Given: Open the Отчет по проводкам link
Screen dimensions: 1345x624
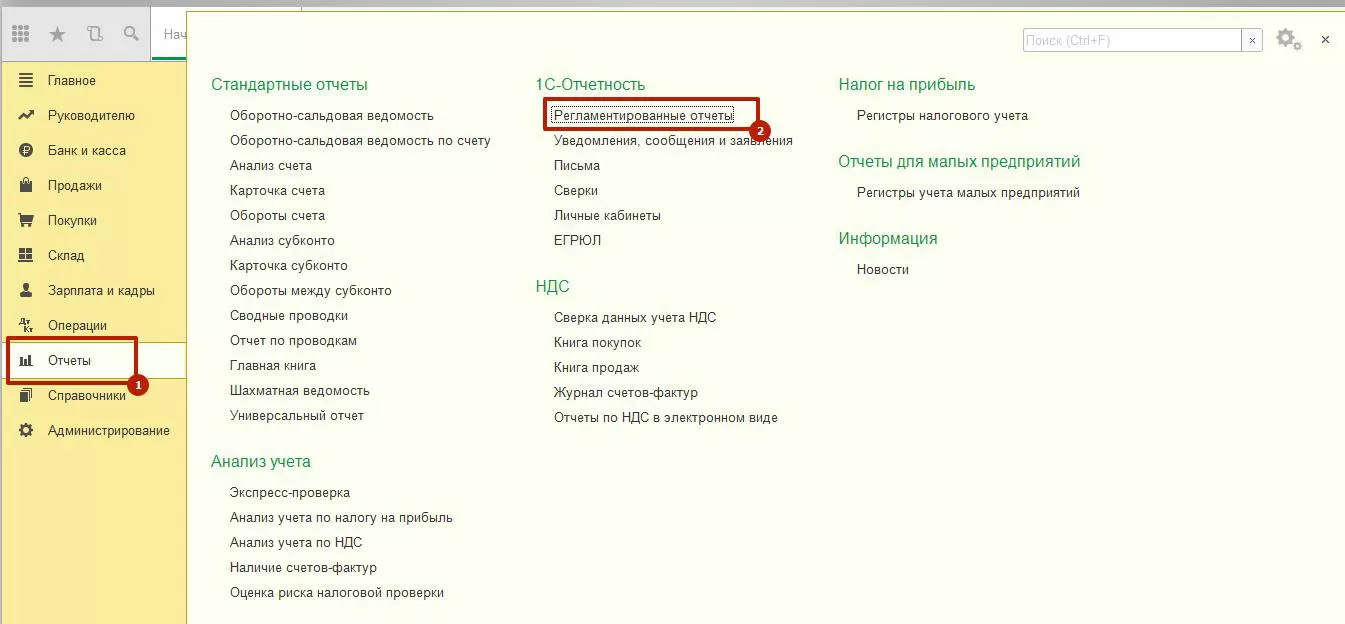Looking at the screenshot, I should coord(293,340).
